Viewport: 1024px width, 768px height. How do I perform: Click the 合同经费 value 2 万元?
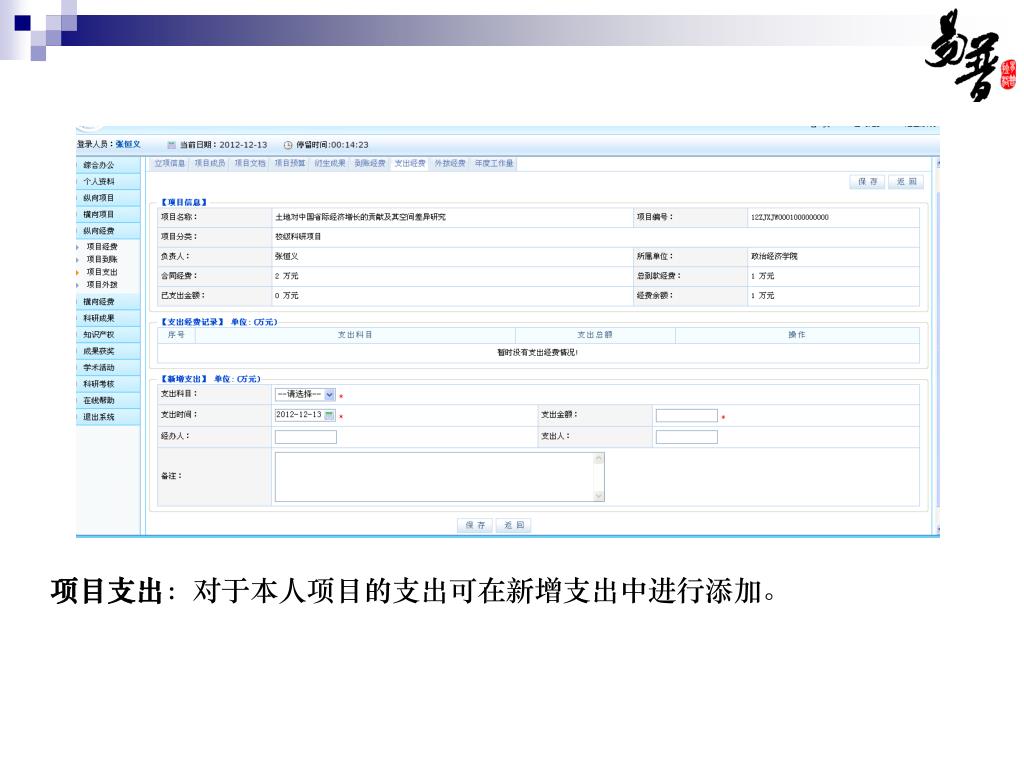287,276
